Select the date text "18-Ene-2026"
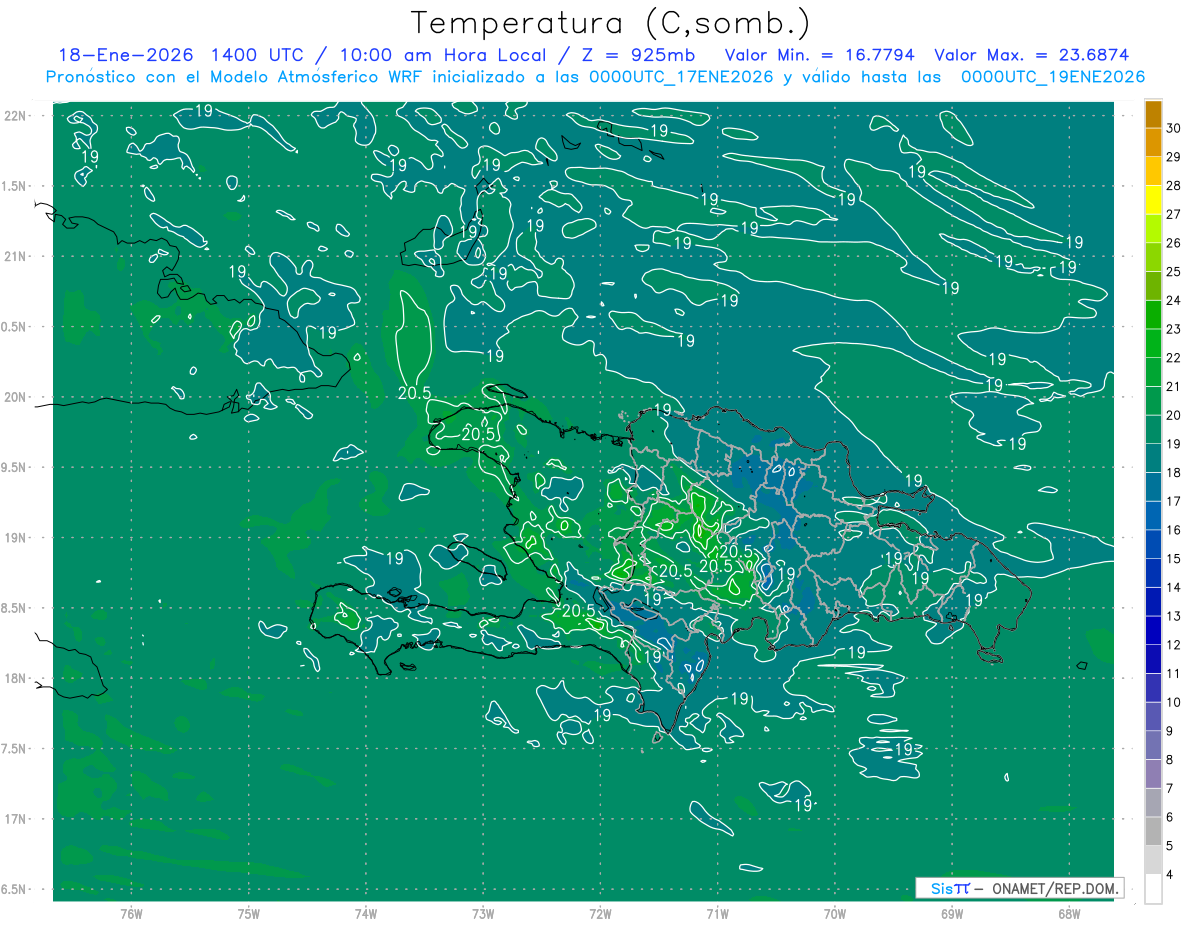This screenshot has width=1200, height=927. [125, 55]
